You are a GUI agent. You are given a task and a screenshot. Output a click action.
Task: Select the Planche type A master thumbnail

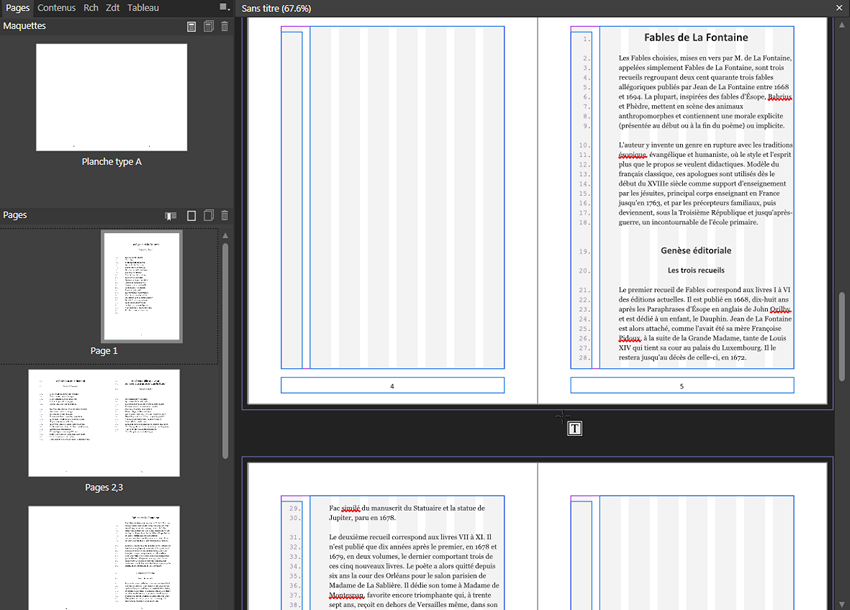(x=112, y=98)
